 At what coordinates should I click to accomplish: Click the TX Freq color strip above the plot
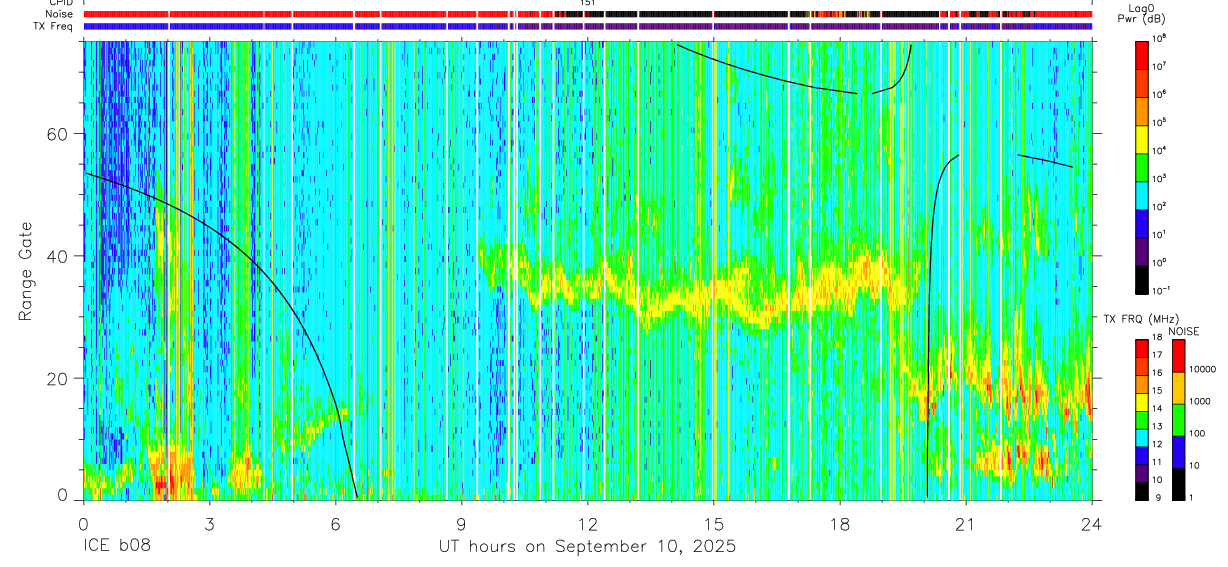click(587, 26)
